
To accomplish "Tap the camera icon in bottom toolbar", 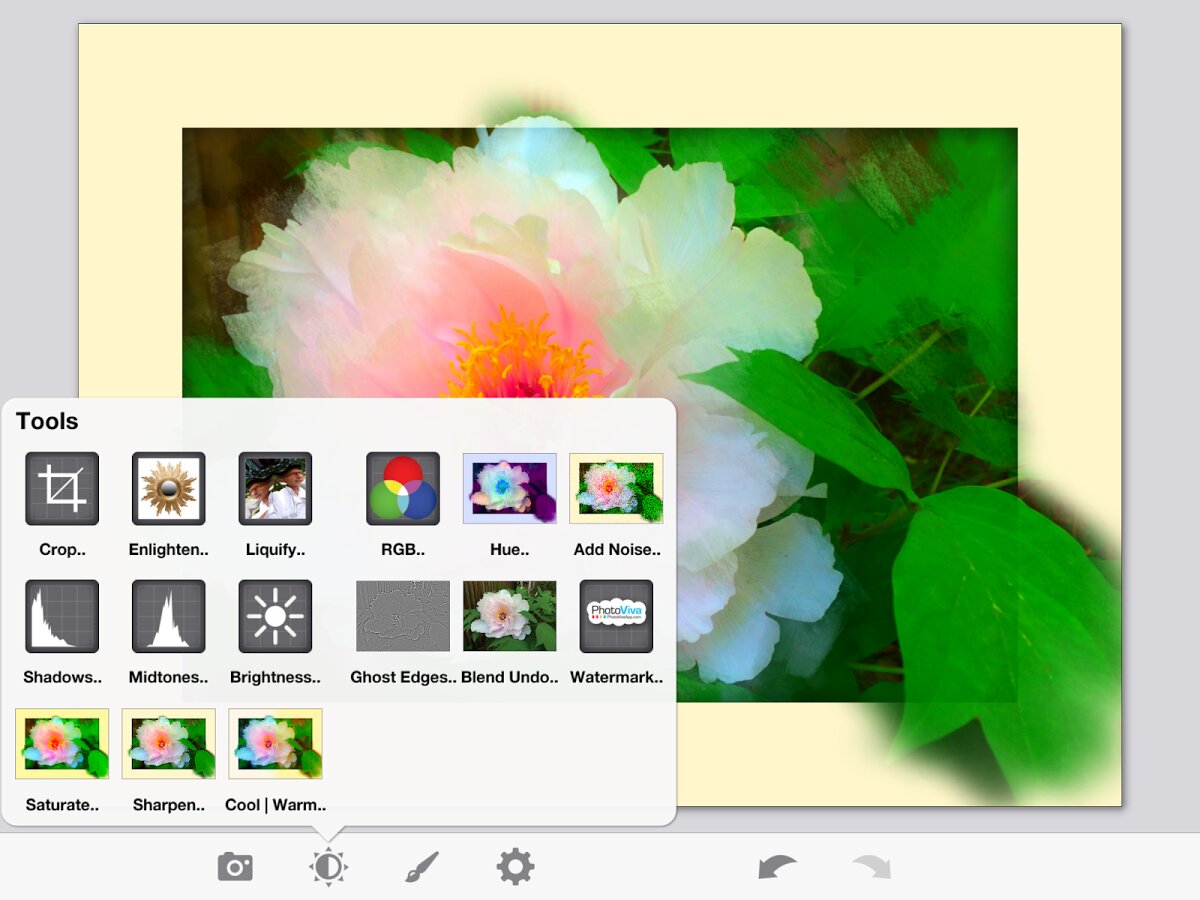I will [235, 867].
